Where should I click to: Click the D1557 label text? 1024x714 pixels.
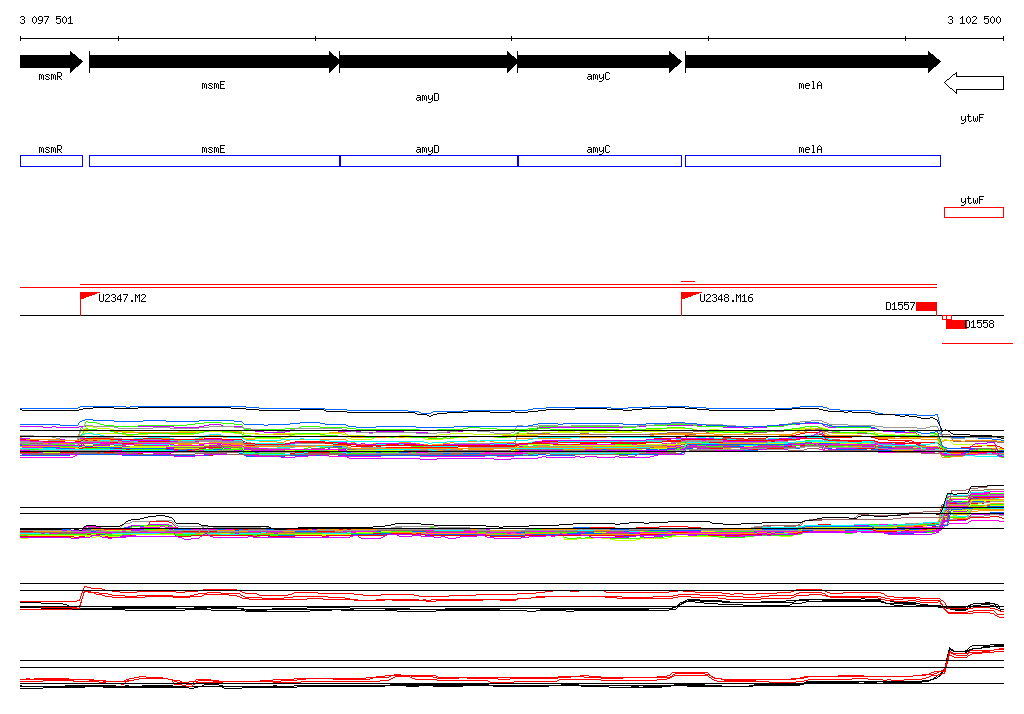click(x=900, y=306)
